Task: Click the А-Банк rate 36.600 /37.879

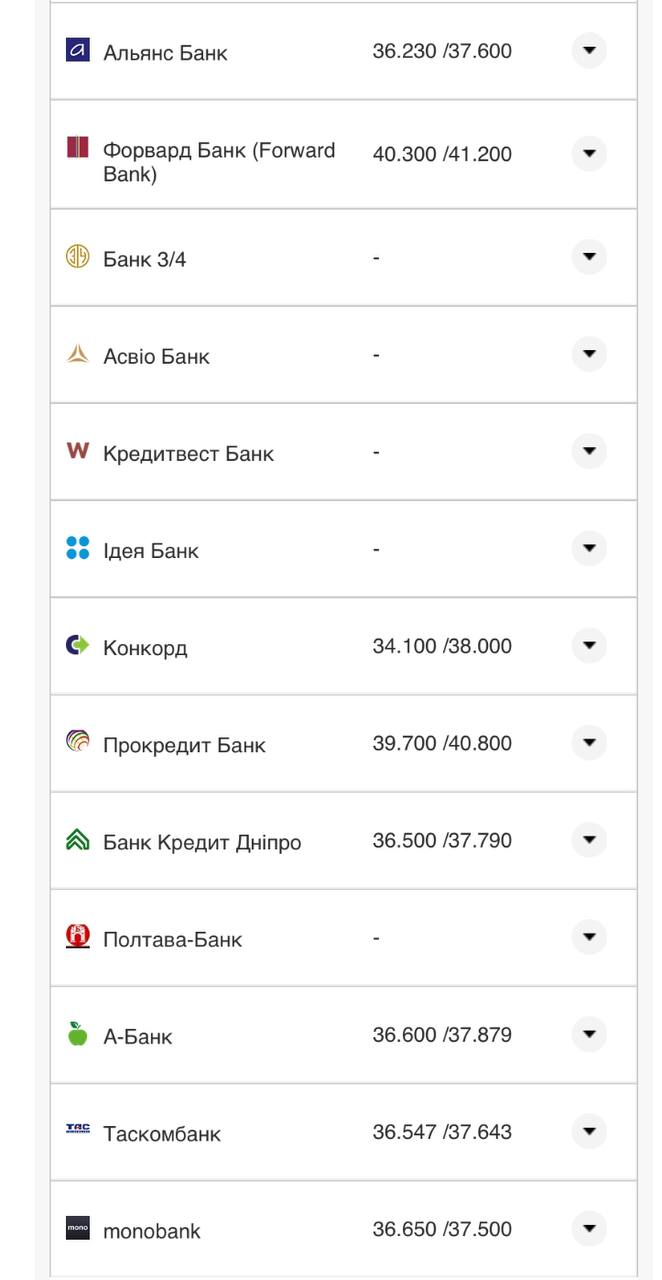Action: [442, 1035]
